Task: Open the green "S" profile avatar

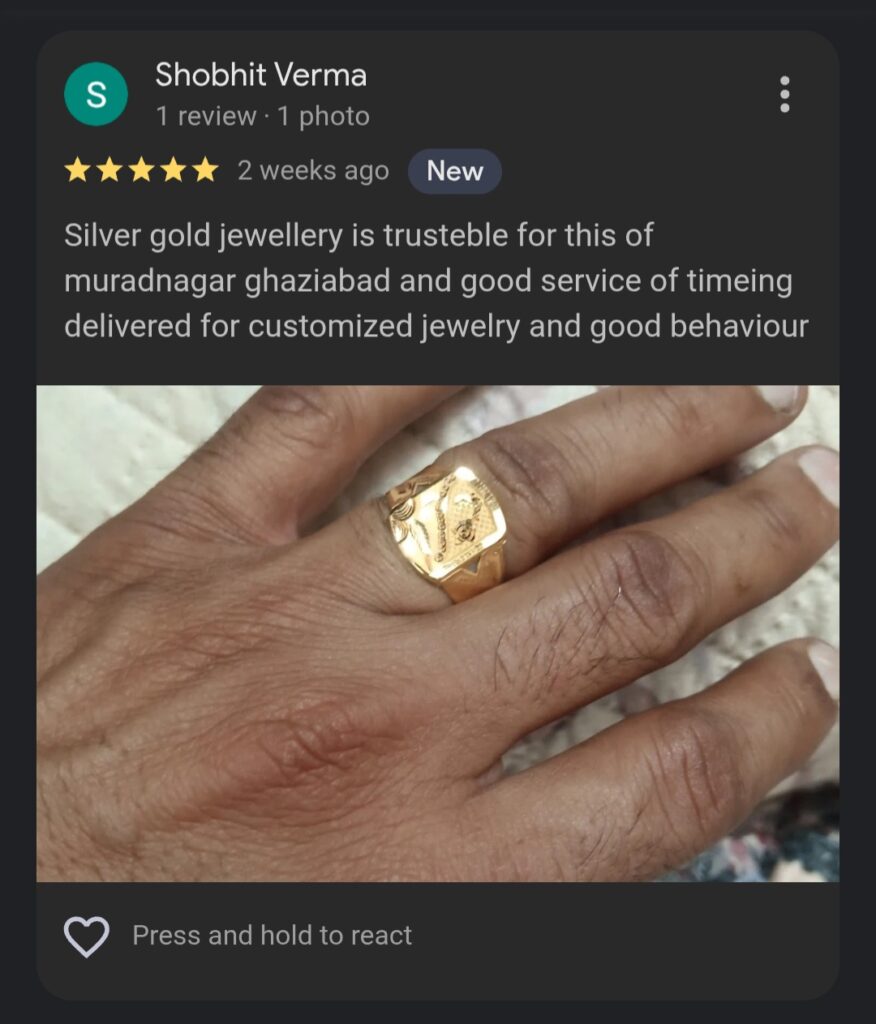Action: coord(96,94)
